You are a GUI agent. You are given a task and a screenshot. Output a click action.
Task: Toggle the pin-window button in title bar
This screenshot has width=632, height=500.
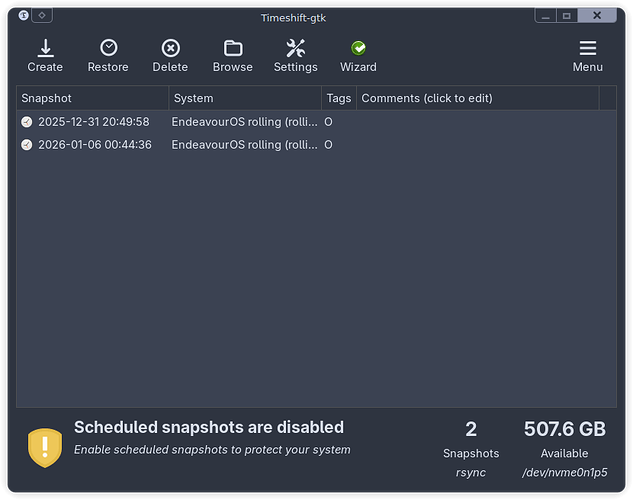pyautogui.click(x=43, y=16)
